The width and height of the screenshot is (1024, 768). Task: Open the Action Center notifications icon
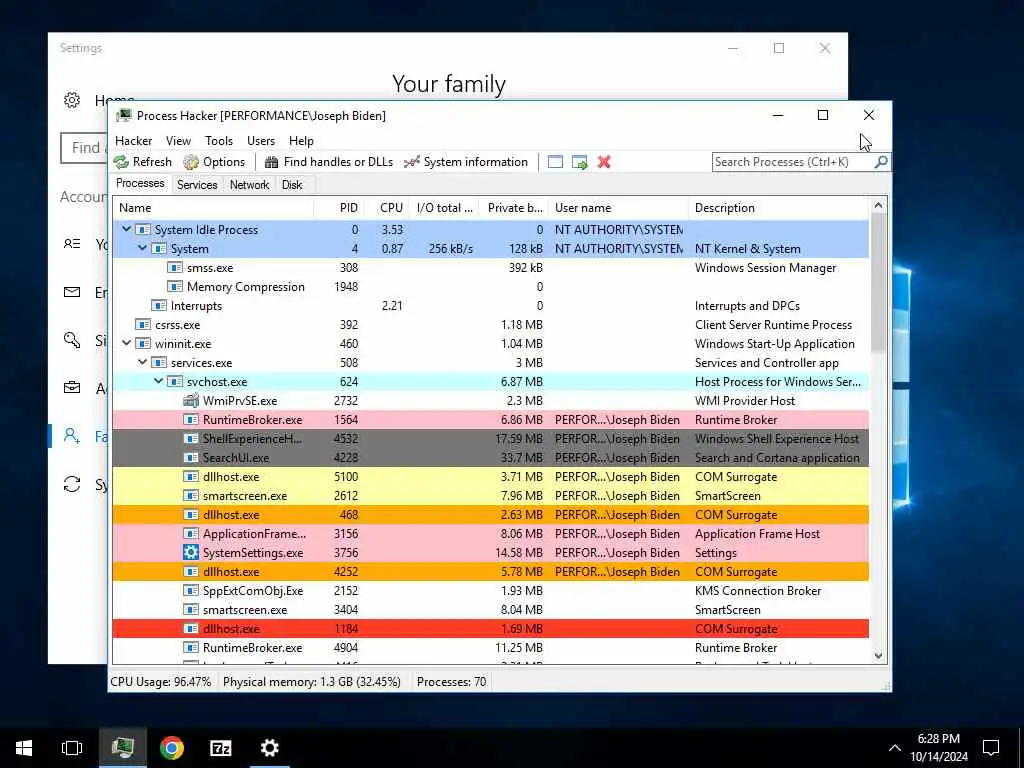[991, 748]
